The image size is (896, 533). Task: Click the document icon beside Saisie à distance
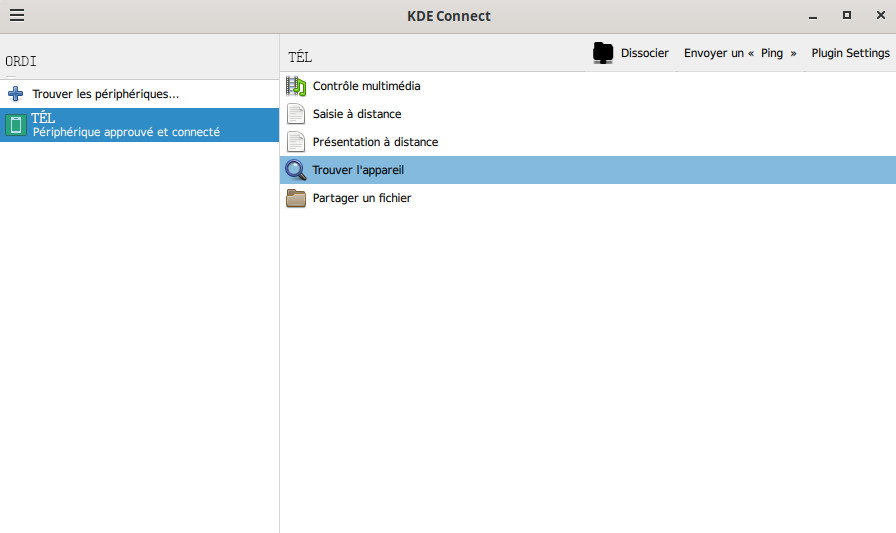[296, 114]
